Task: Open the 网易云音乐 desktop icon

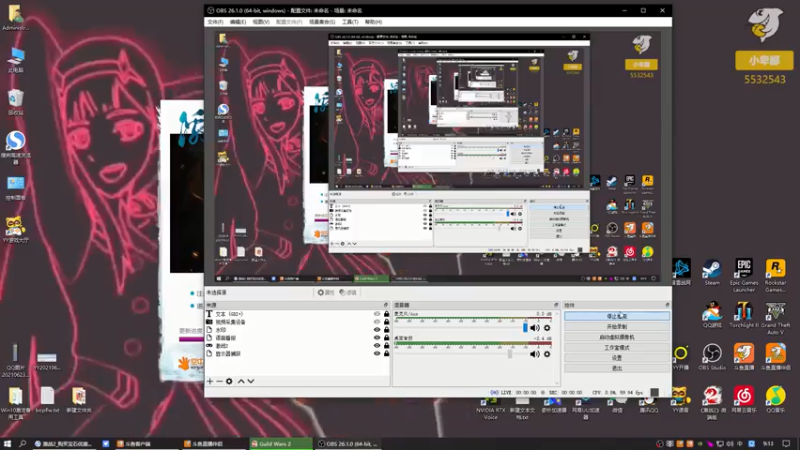Action: click(744, 399)
